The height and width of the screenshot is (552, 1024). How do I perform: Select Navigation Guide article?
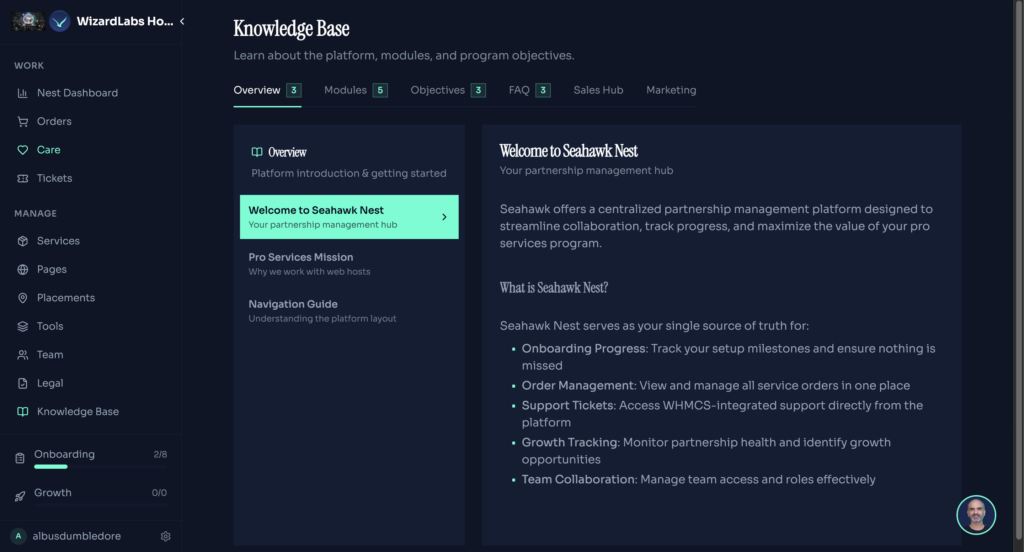[292, 304]
